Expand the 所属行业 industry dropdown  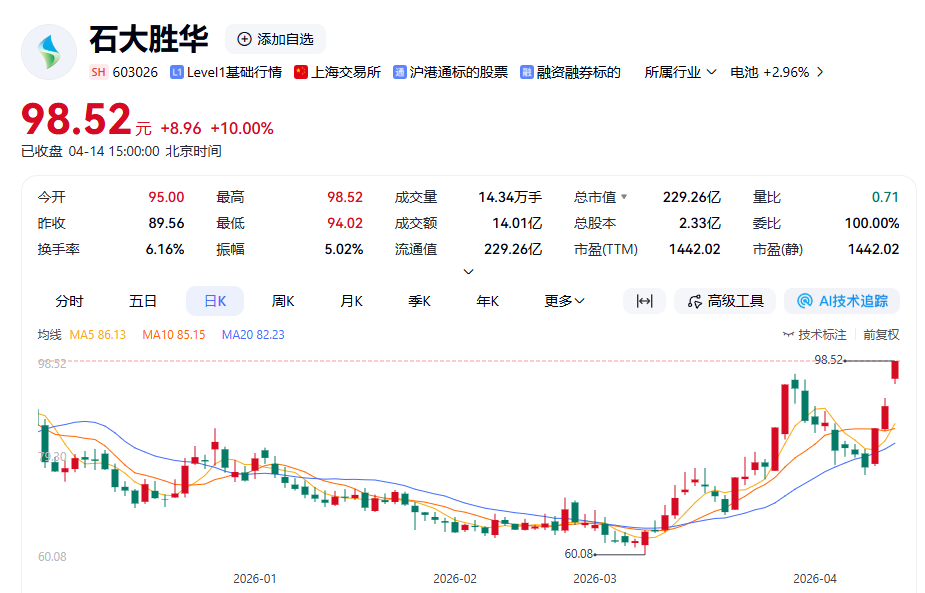[x=680, y=72]
